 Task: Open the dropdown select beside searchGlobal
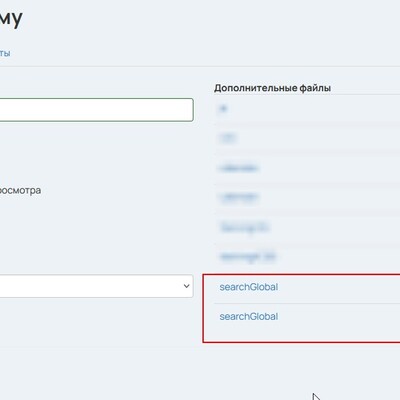pos(96,286)
